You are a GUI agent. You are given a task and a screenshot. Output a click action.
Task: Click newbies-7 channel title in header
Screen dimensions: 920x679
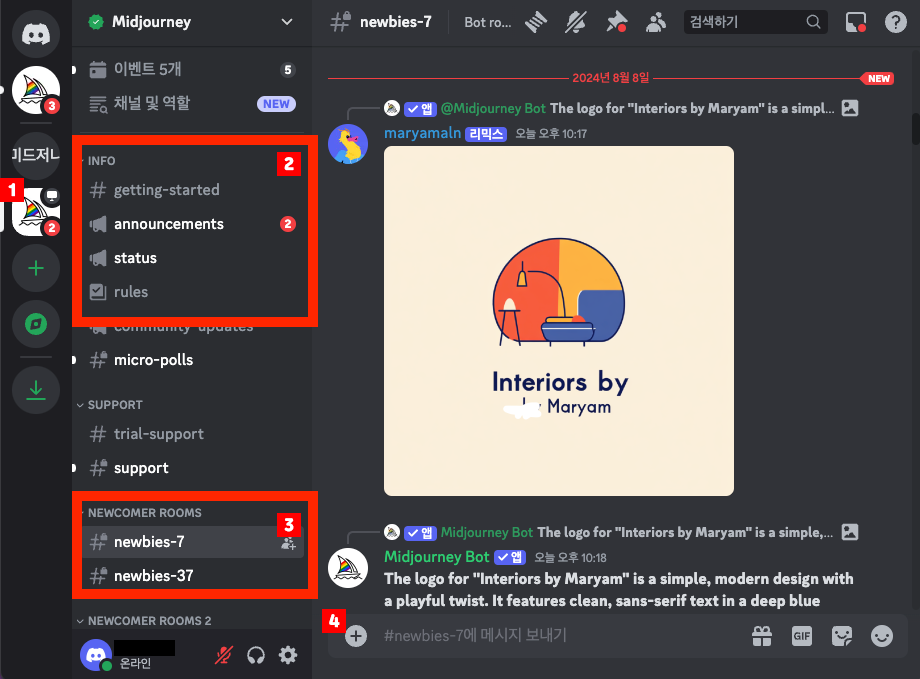point(395,22)
